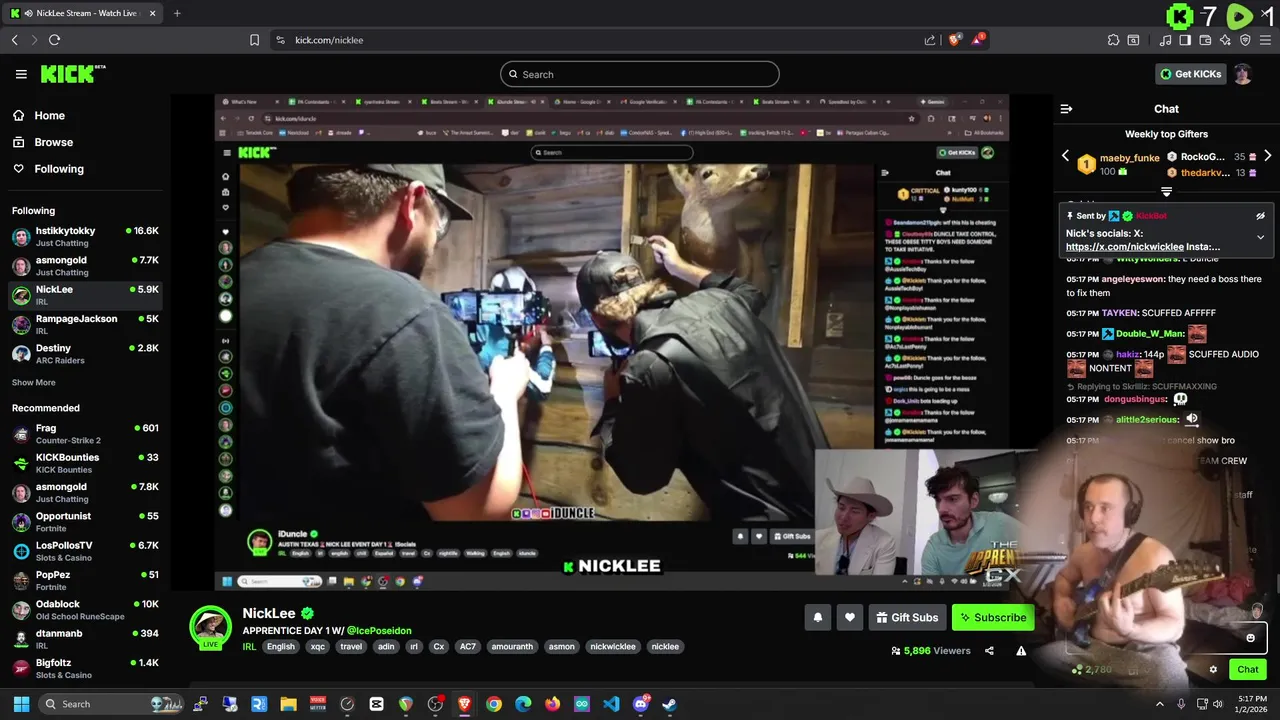
Task: Click the Get KICKs button
Action: point(1189,74)
